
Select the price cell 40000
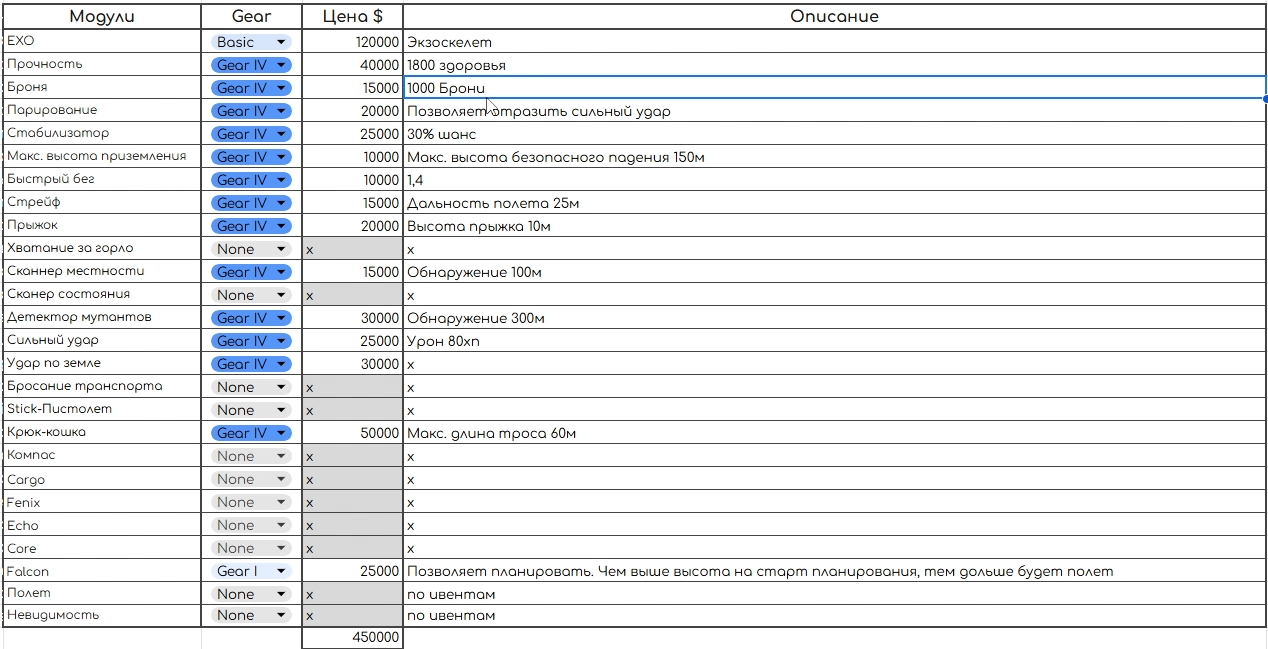(352, 65)
